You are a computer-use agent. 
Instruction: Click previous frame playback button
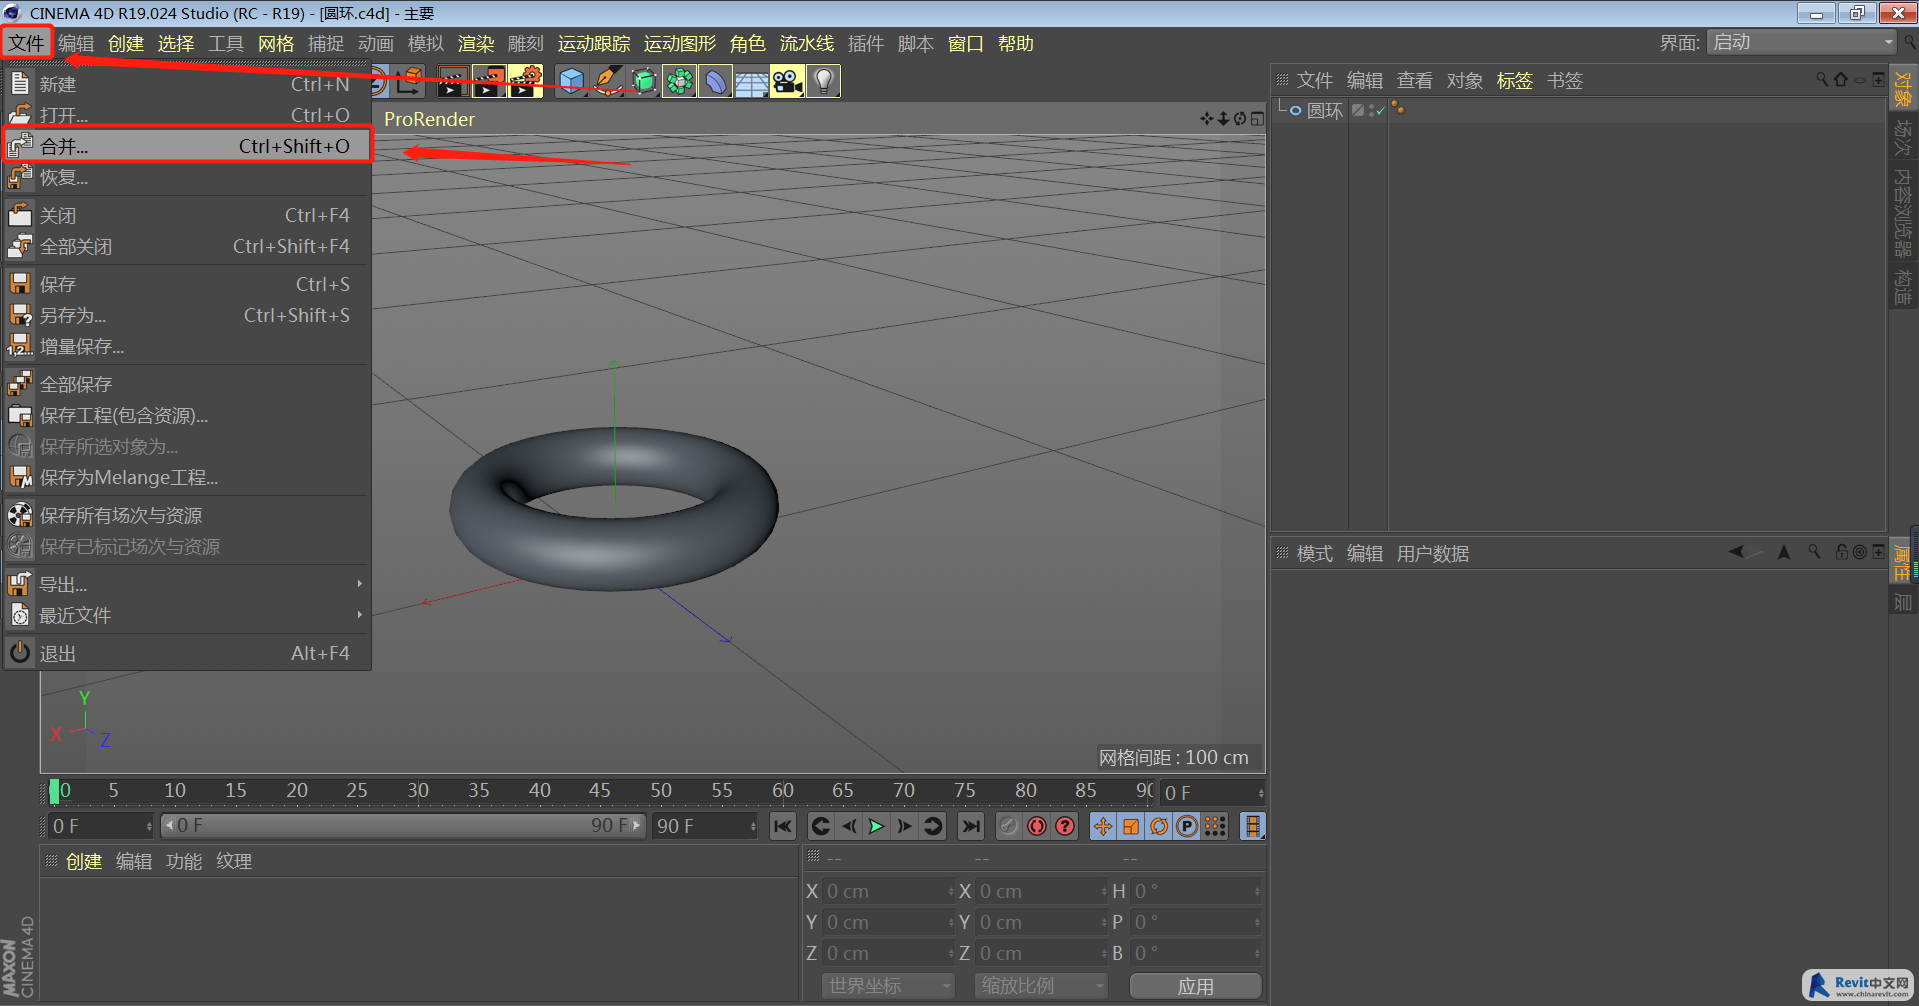[849, 826]
